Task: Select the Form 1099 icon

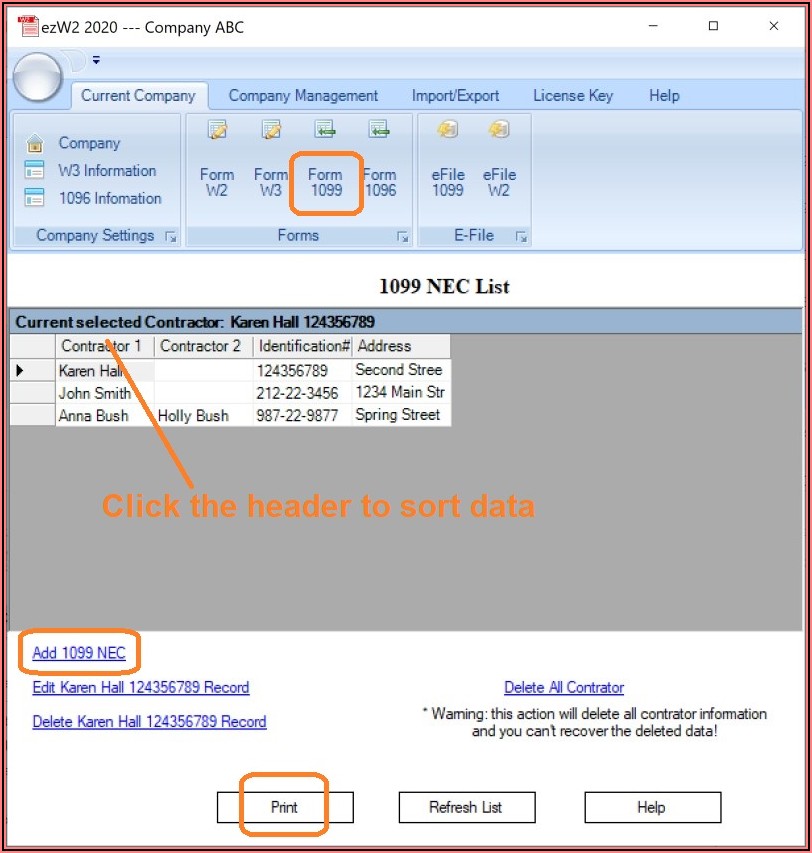Action: (x=325, y=161)
